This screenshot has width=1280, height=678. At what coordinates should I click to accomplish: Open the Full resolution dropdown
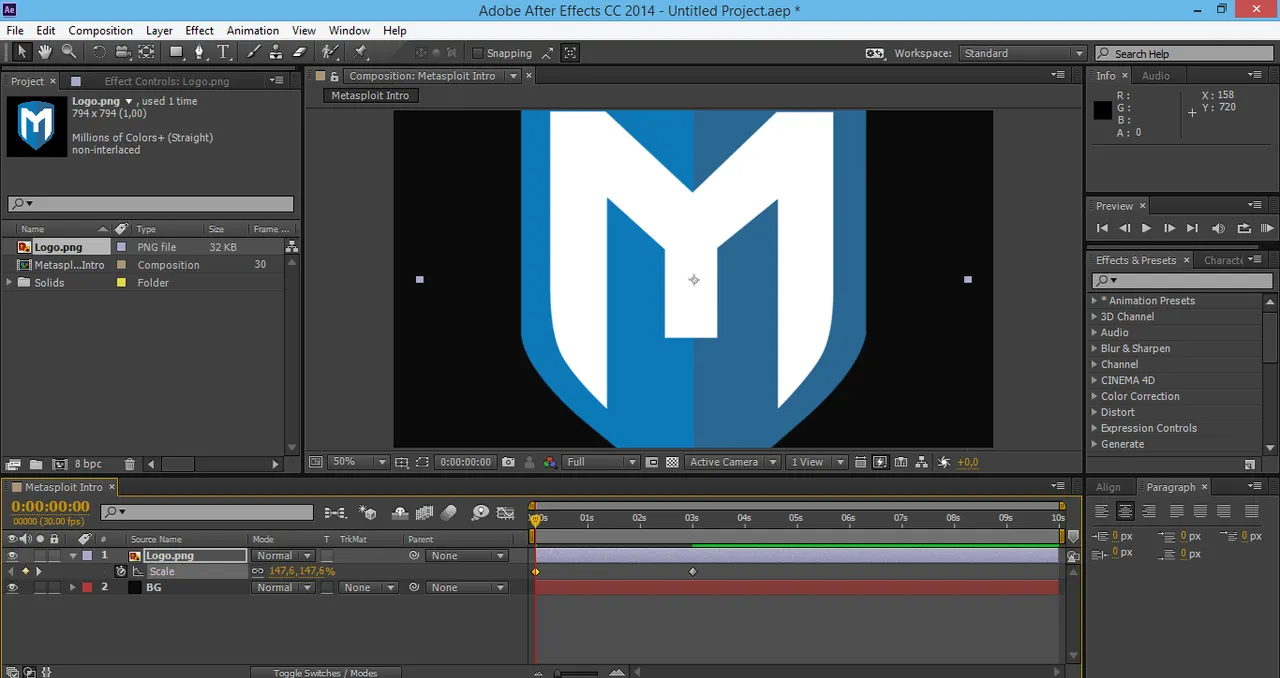tap(601, 462)
